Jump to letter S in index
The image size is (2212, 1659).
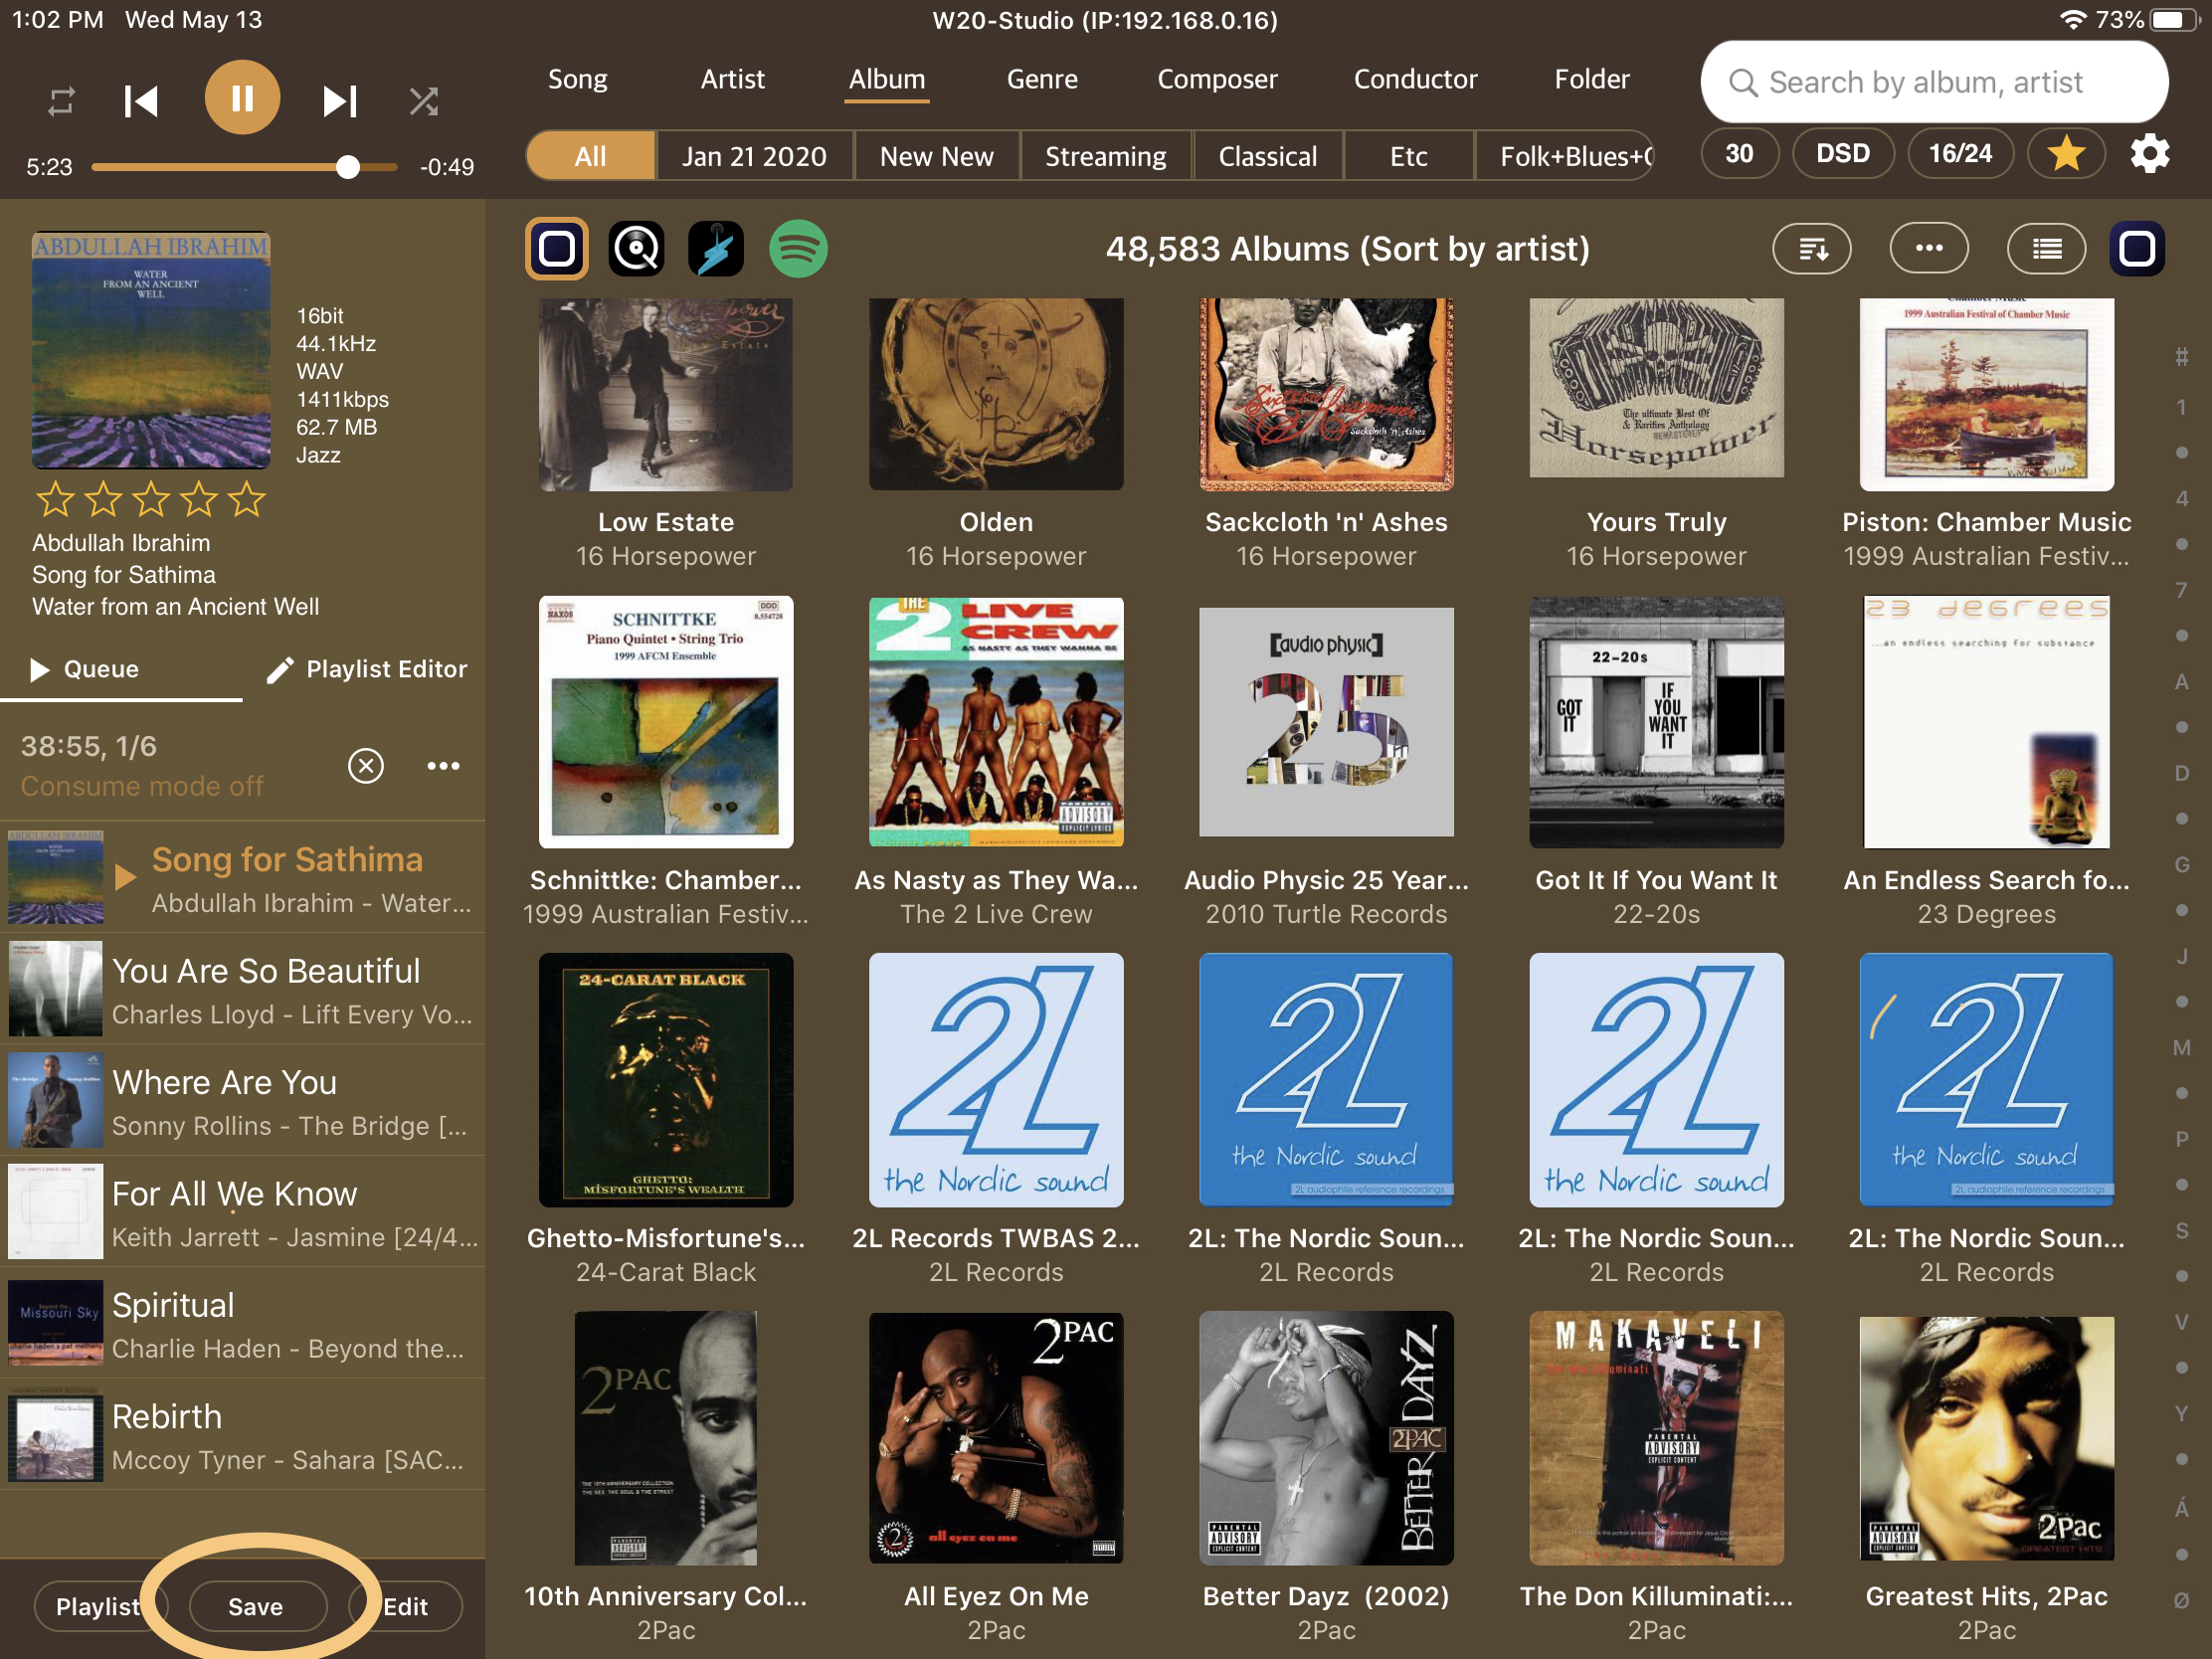click(2181, 1230)
